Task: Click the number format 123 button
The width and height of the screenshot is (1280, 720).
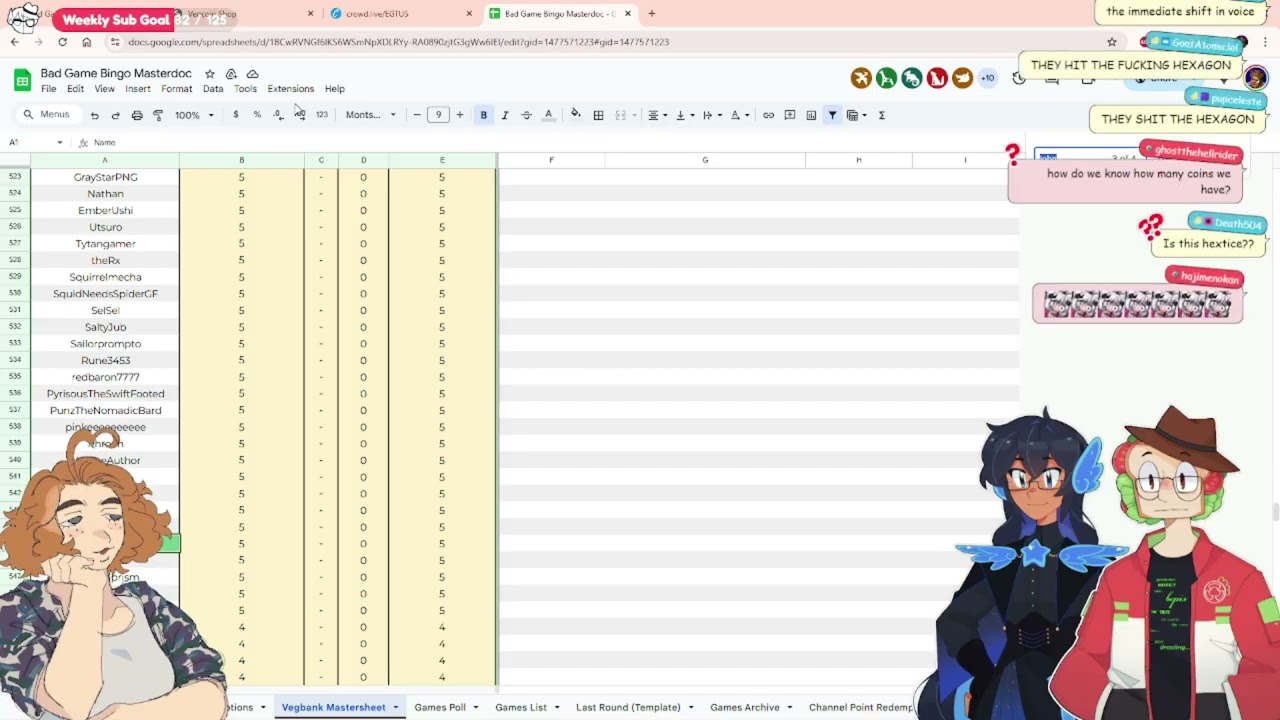Action: tap(322, 115)
